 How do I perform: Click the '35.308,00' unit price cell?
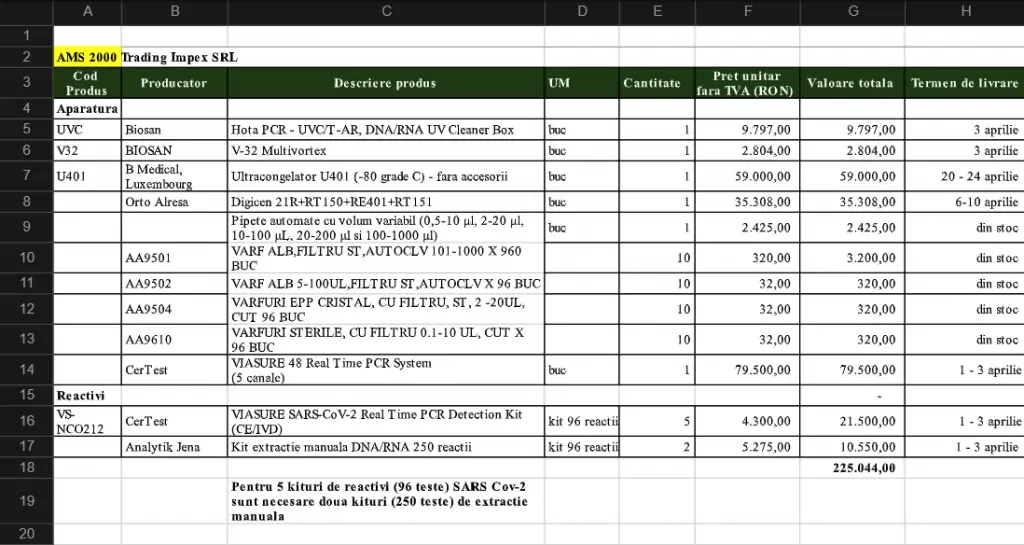748,202
